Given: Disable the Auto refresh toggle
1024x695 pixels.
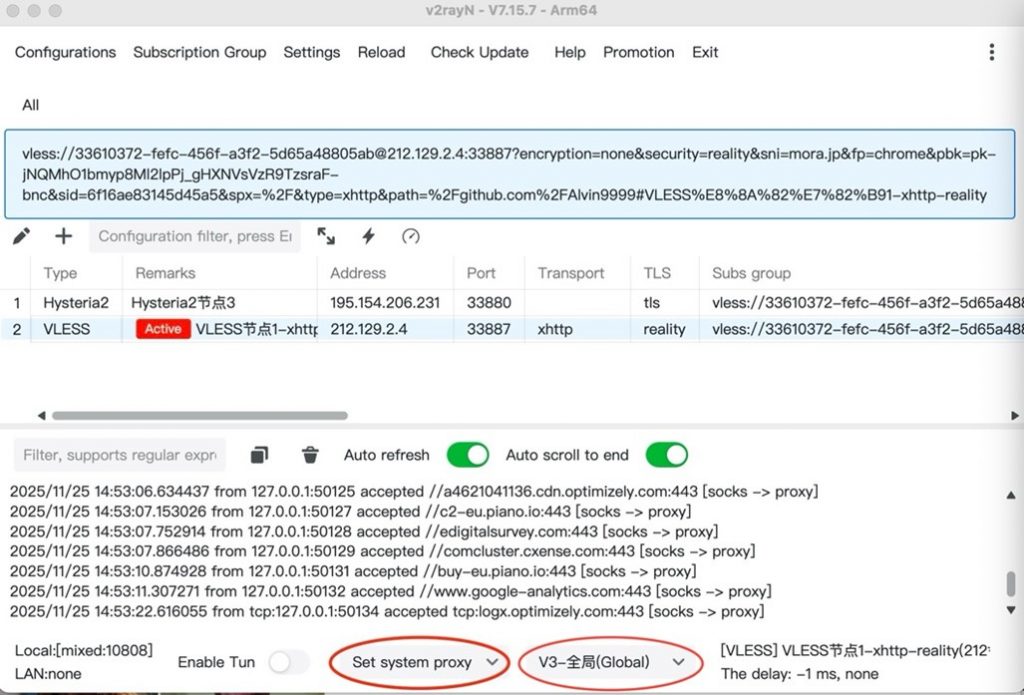Looking at the screenshot, I should [467, 455].
